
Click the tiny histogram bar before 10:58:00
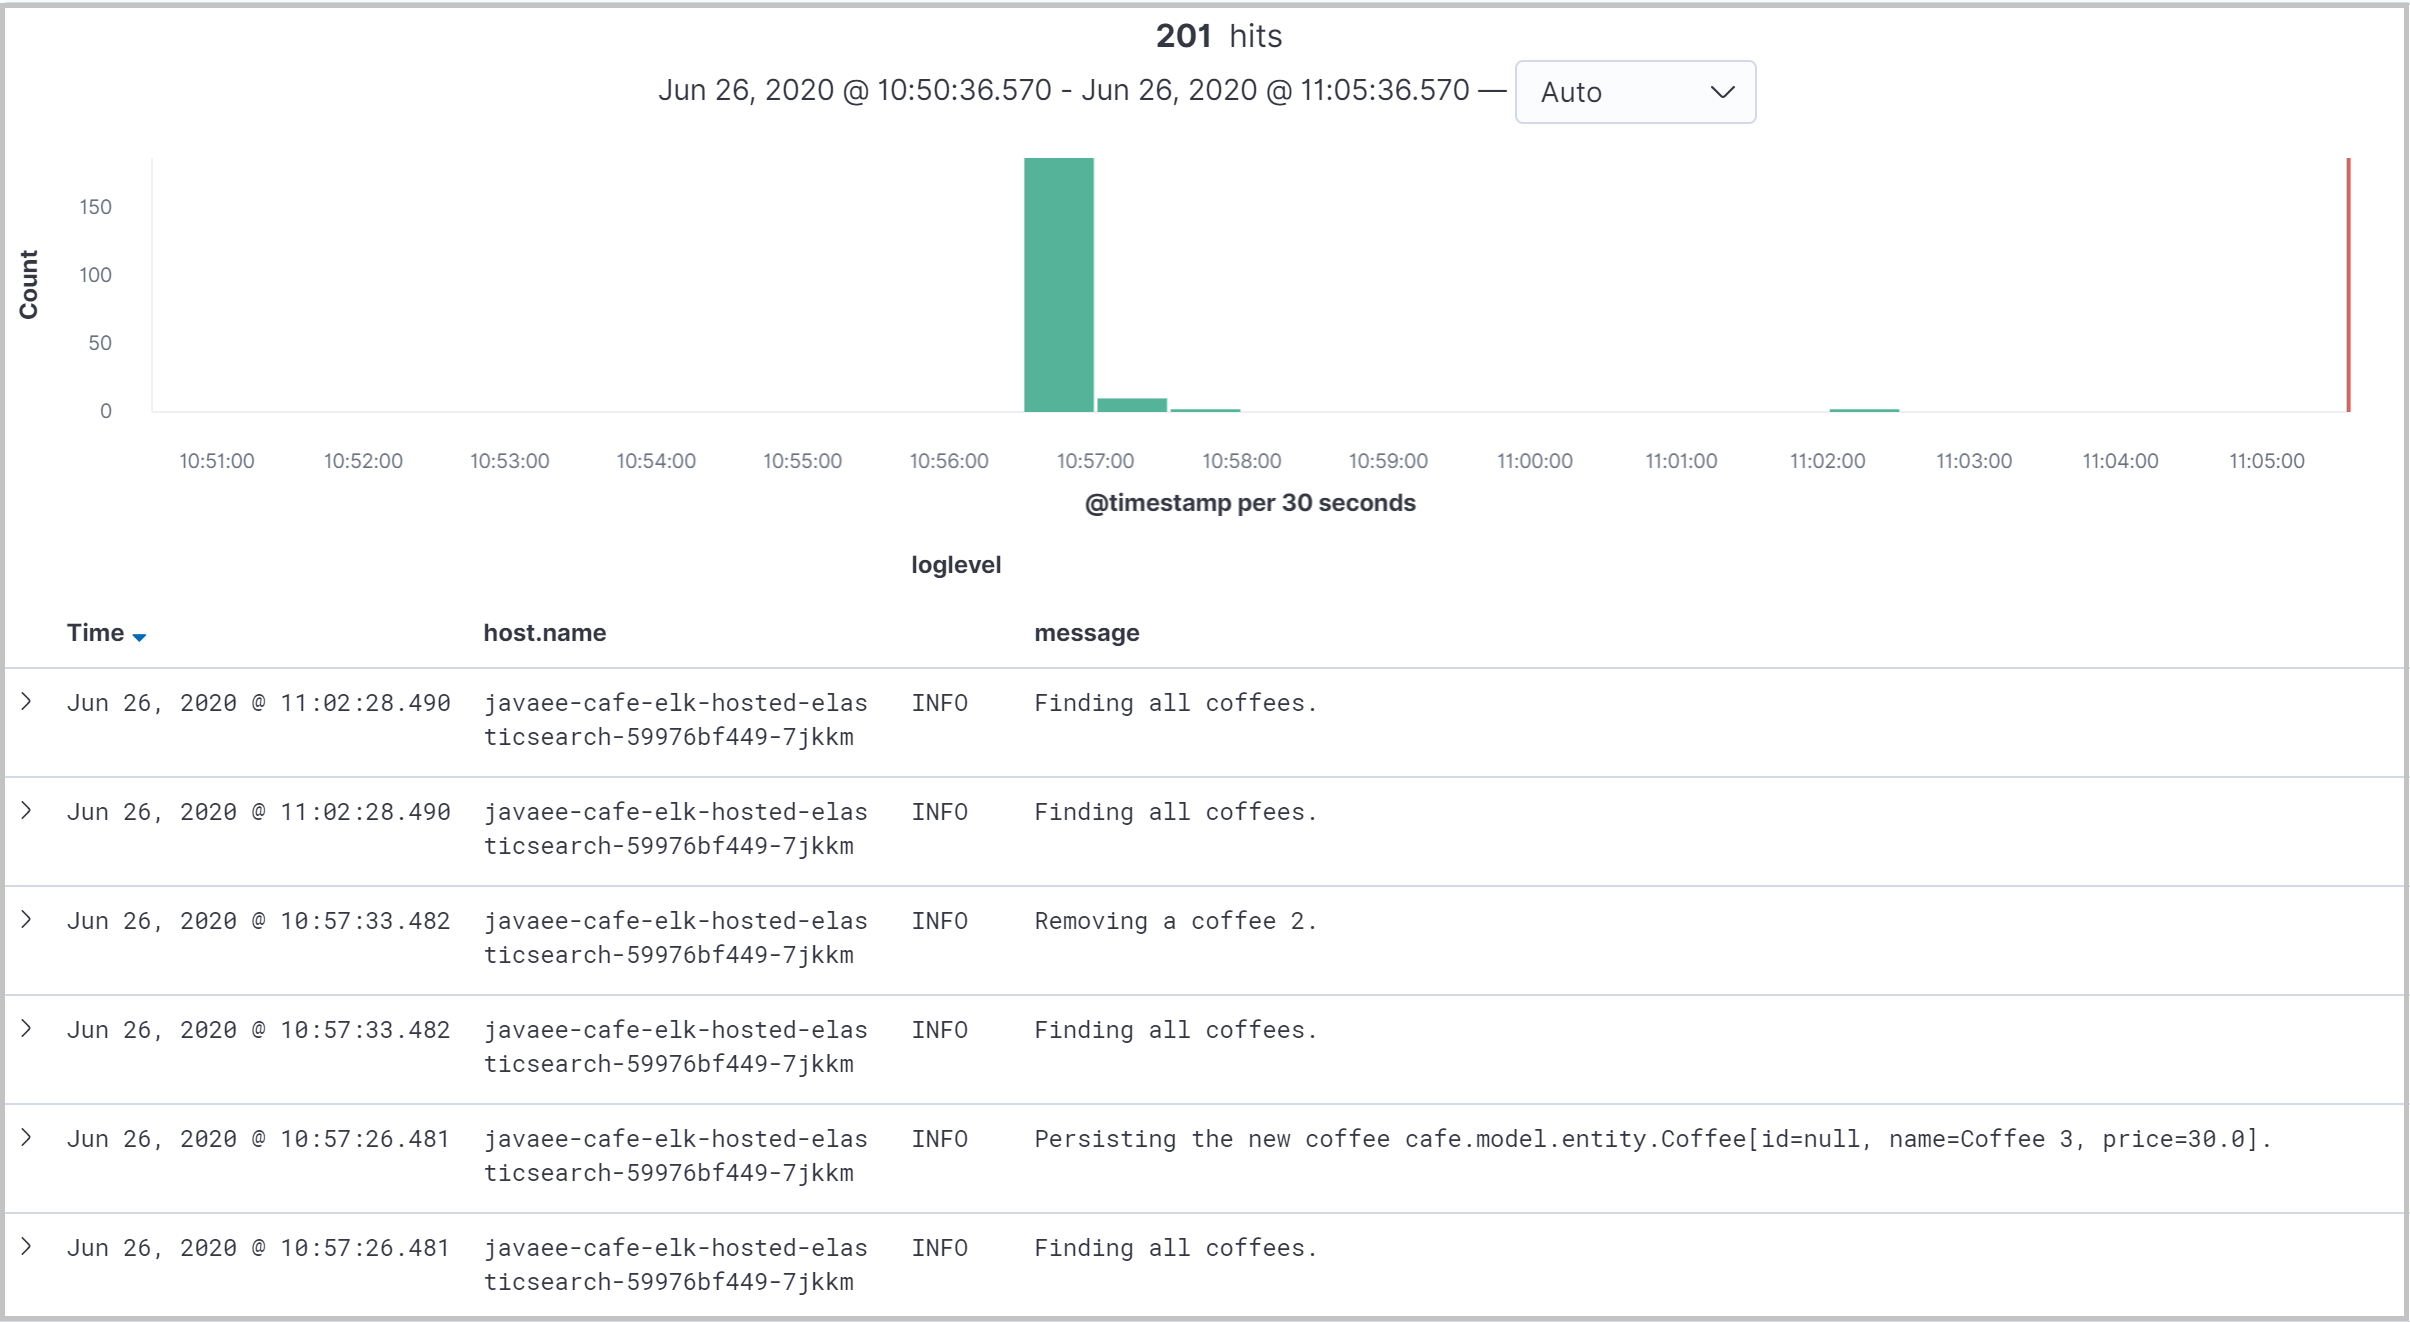1205,410
